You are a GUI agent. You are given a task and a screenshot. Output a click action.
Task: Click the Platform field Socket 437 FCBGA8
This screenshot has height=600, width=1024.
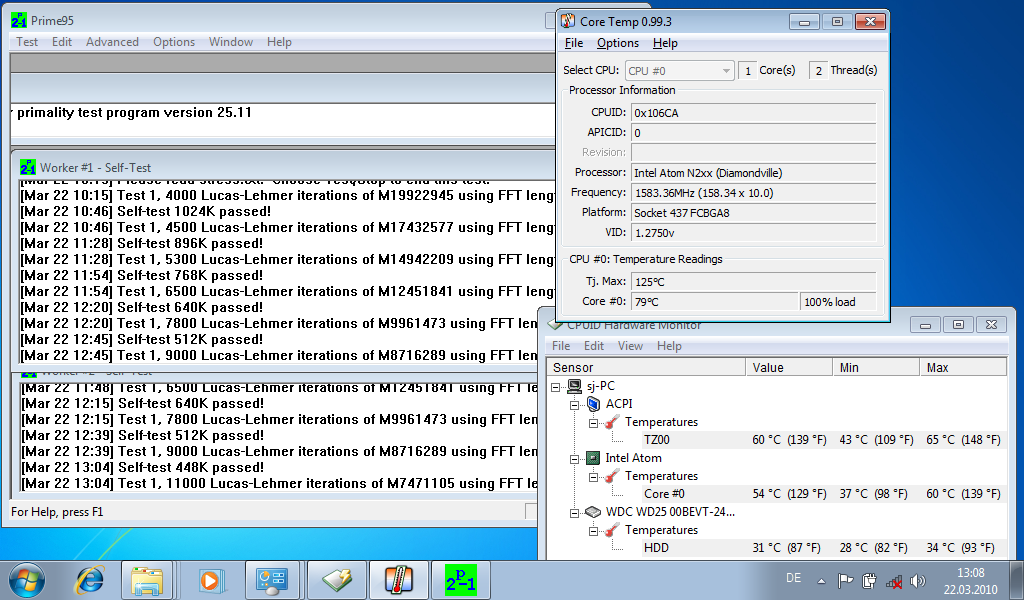pyautogui.click(x=754, y=213)
